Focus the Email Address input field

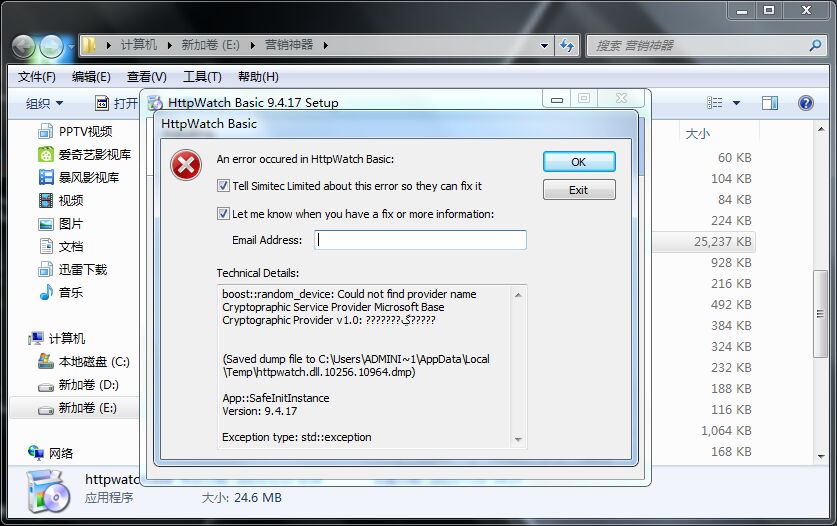coord(420,240)
